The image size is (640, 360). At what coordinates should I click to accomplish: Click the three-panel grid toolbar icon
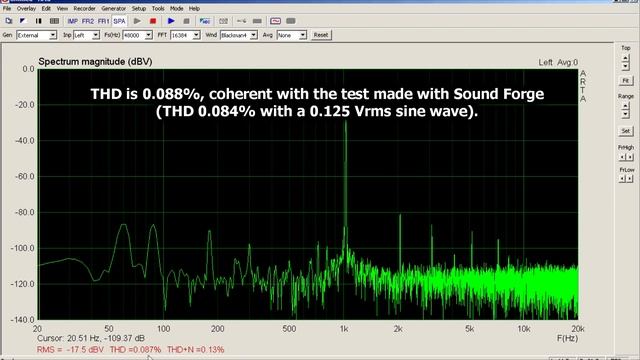[54, 21]
